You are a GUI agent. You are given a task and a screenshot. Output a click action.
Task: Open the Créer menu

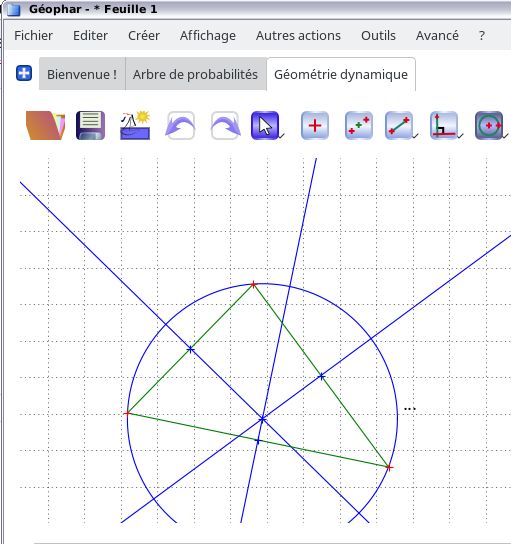pos(144,35)
